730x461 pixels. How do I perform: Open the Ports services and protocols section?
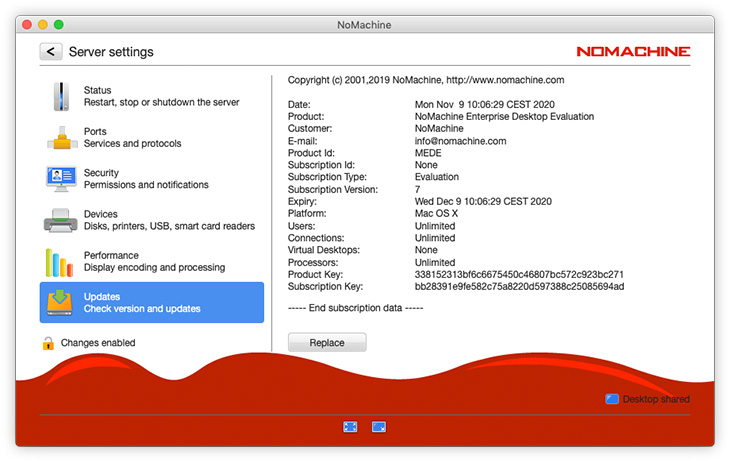pos(152,137)
